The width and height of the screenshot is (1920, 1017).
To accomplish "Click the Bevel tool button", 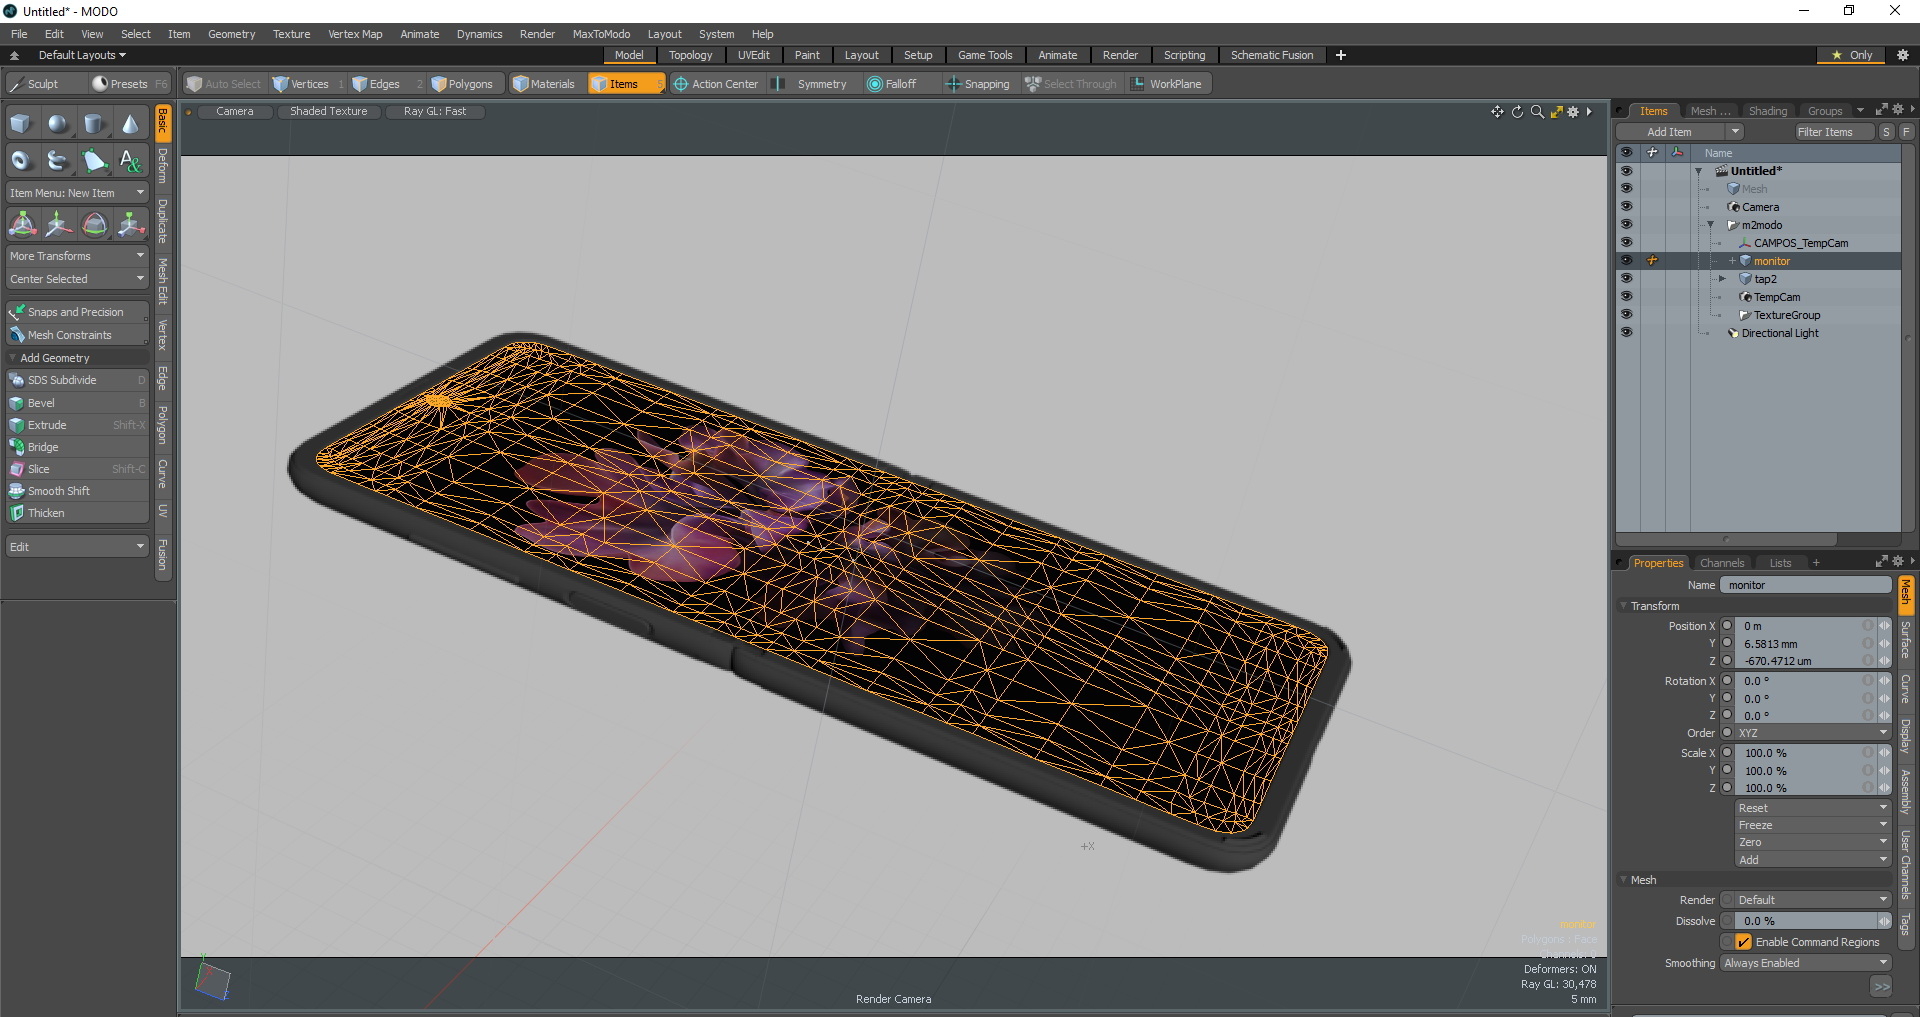I will [77, 403].
